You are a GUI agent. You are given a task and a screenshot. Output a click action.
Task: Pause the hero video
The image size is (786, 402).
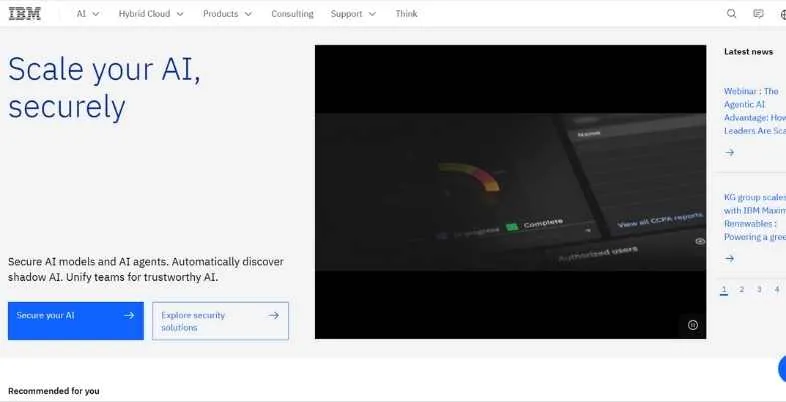[693, 325]
